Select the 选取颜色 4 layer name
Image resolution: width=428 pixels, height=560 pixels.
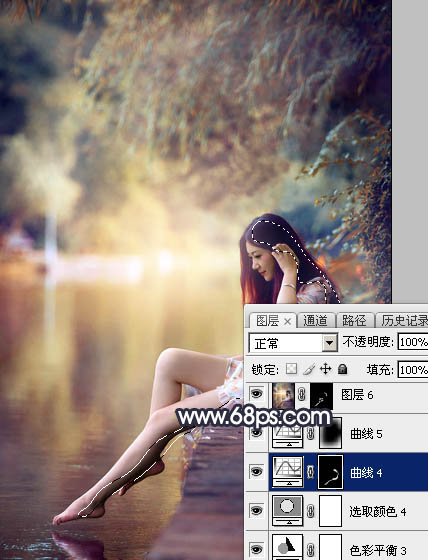point(378,511)
